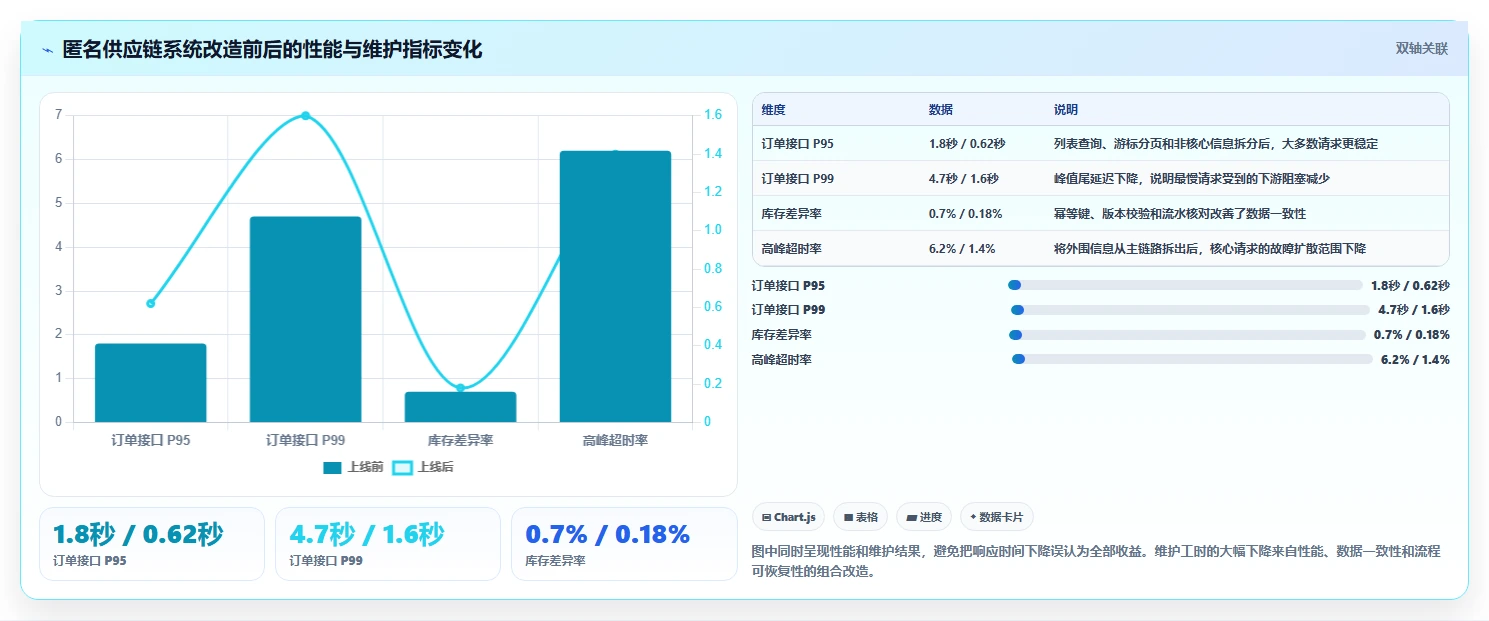The width and height of the screenshot is (1489, 621).
Task: Click the description starting 峰值尾延迟下降
Action: point(1191,179)
